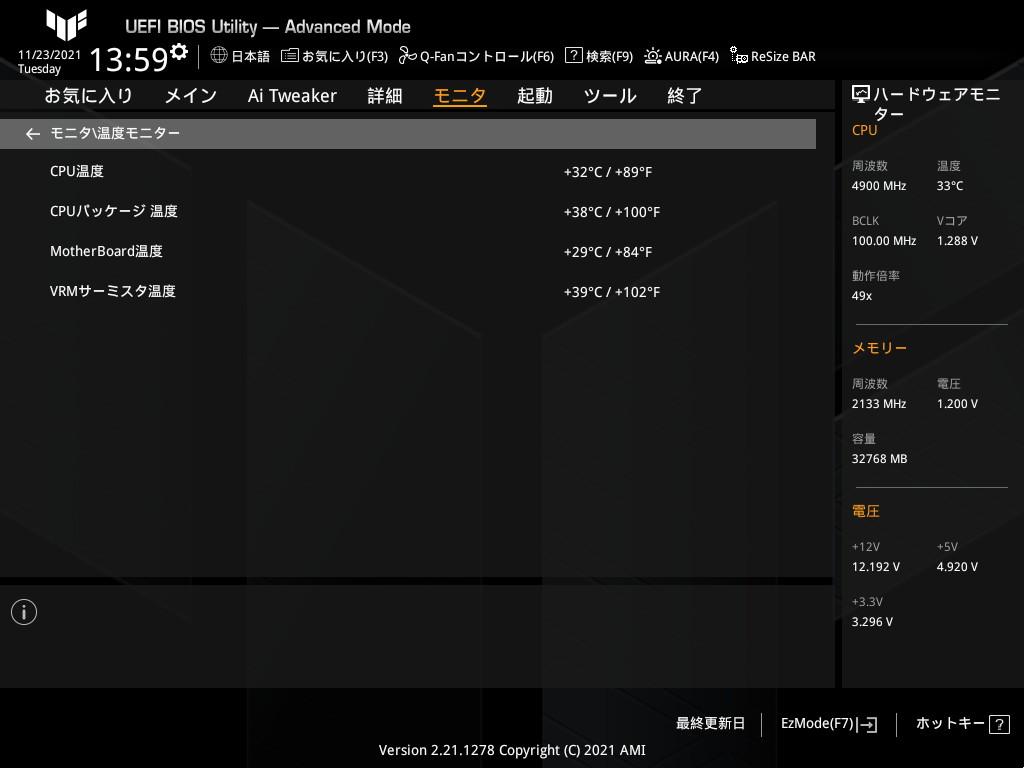Select the モニタ tab
Image resolution: width=1024 pixels, height=768 pixels.
460,96
